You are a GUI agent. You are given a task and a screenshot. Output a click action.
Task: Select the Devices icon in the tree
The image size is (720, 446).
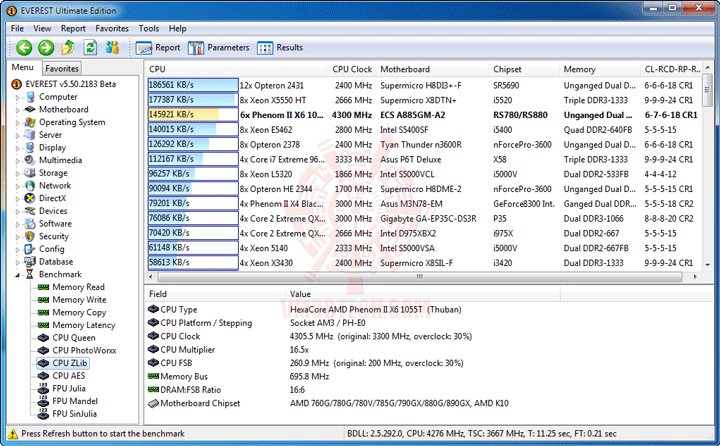30,211
